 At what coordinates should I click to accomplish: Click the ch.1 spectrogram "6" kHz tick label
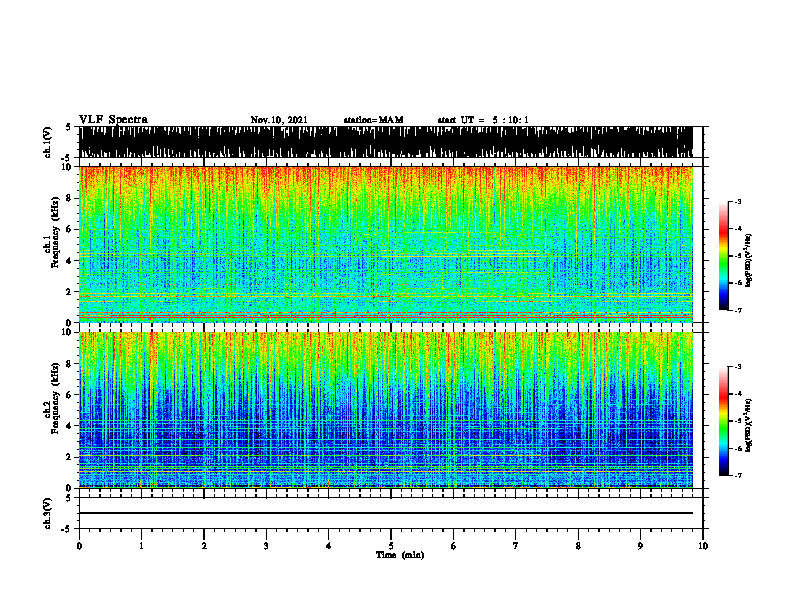(x=69, y=229)
